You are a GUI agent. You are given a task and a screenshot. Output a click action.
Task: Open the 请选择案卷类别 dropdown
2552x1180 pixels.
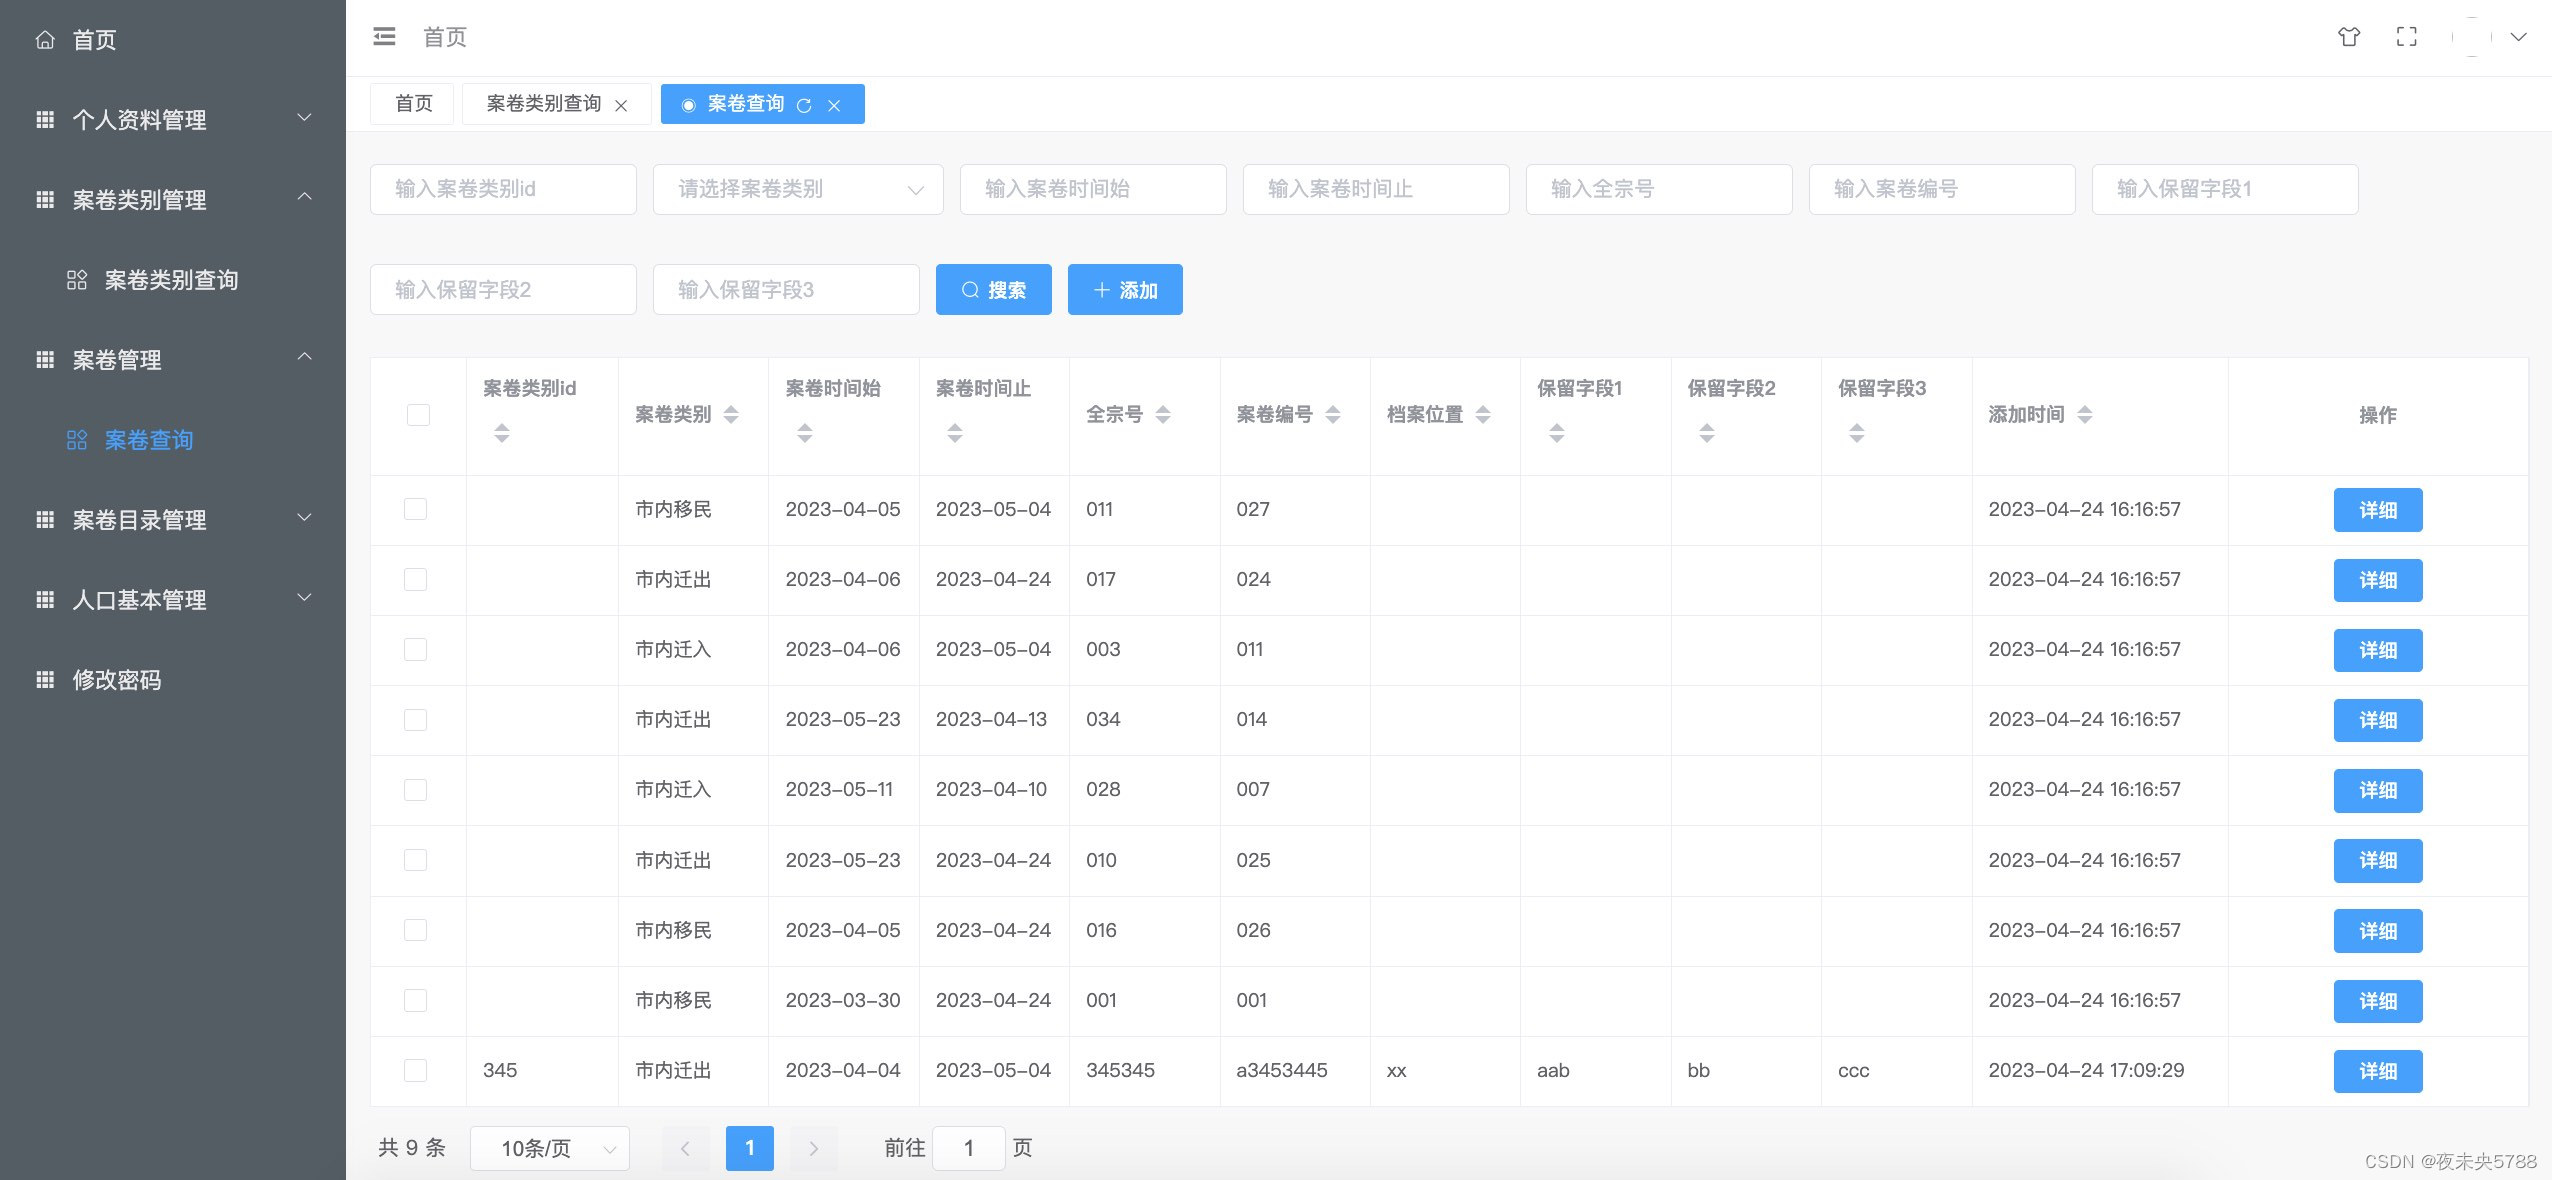[x=797, y=189]
